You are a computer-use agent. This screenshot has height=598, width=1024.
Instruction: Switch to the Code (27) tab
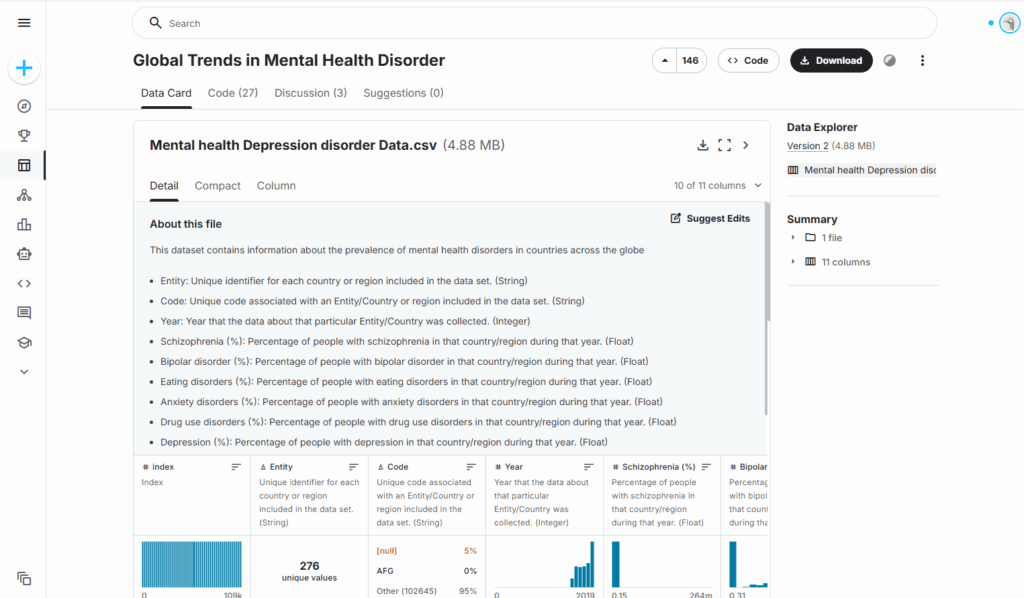(x=232, y=93)
